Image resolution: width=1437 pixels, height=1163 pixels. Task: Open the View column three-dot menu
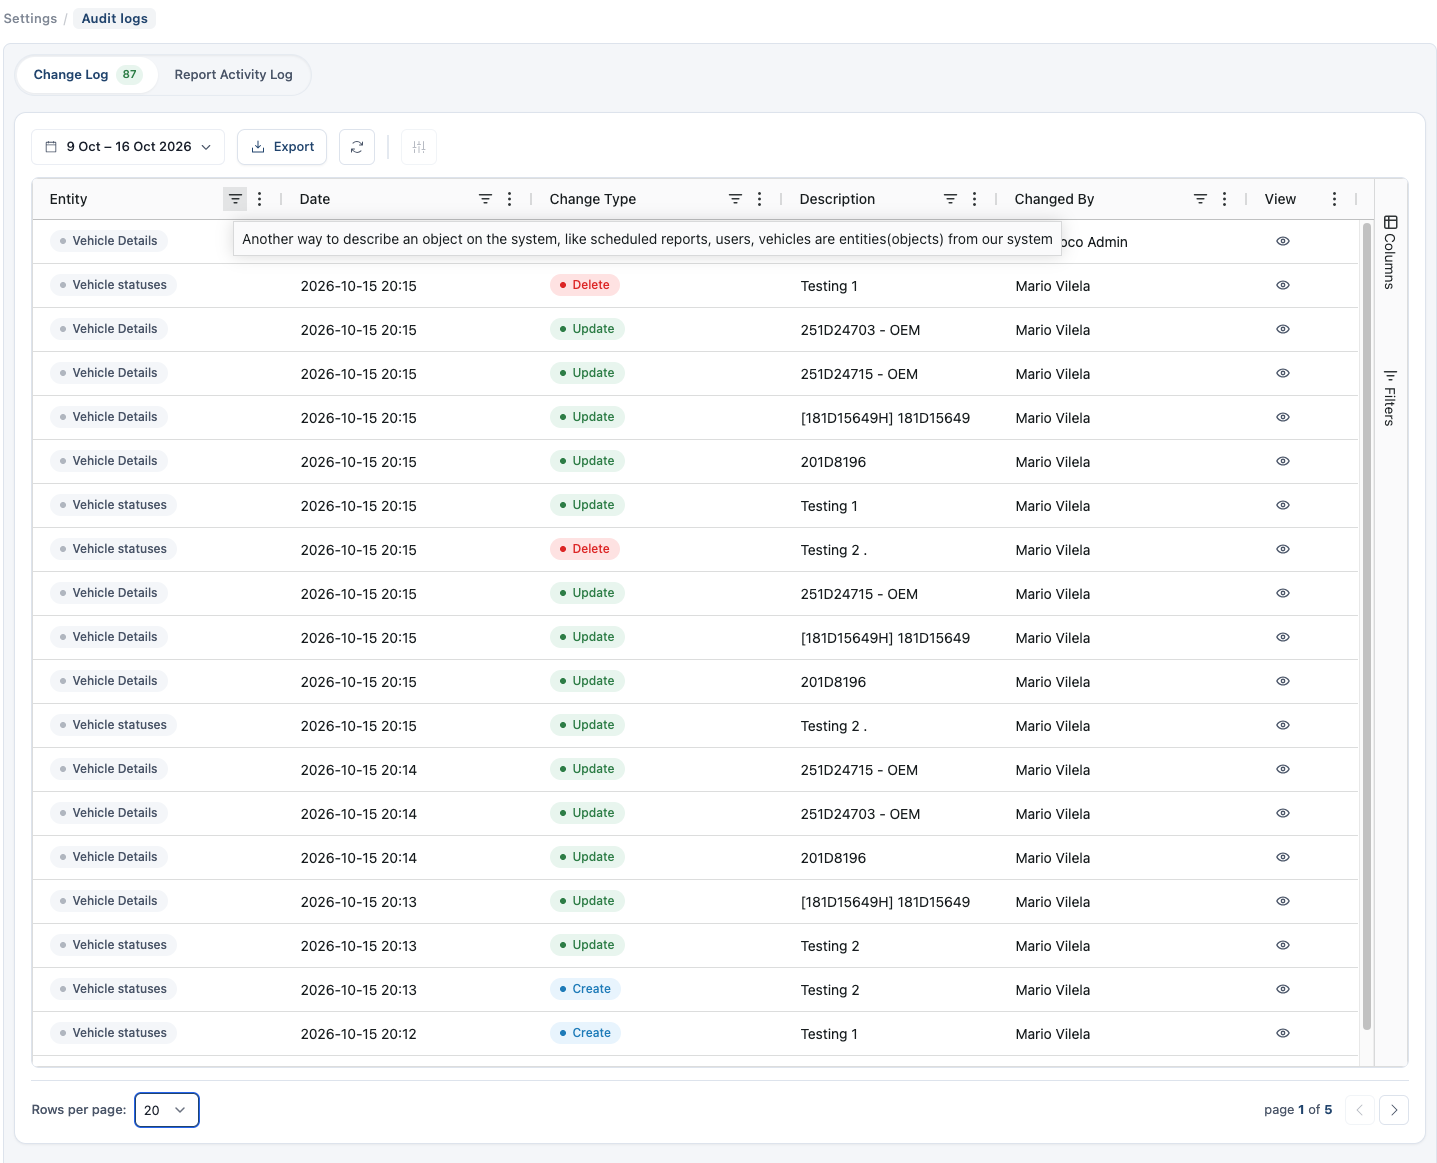click(1335, 199)
